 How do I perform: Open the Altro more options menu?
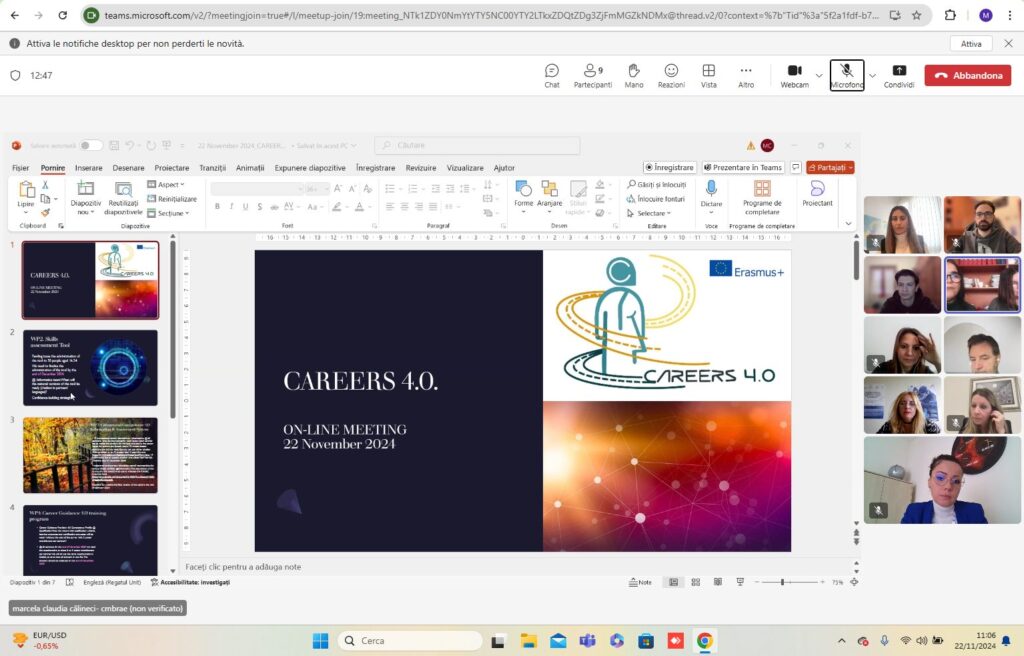click(746, 76)
